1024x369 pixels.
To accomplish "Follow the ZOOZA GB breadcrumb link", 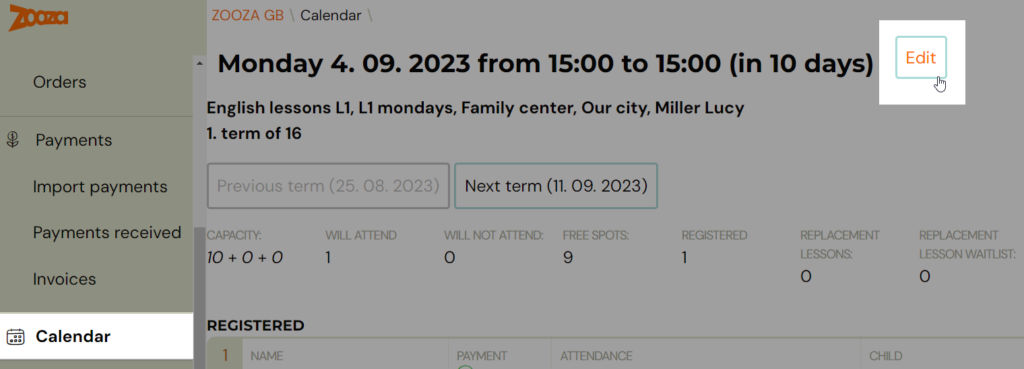I will (x=248, y=16).
